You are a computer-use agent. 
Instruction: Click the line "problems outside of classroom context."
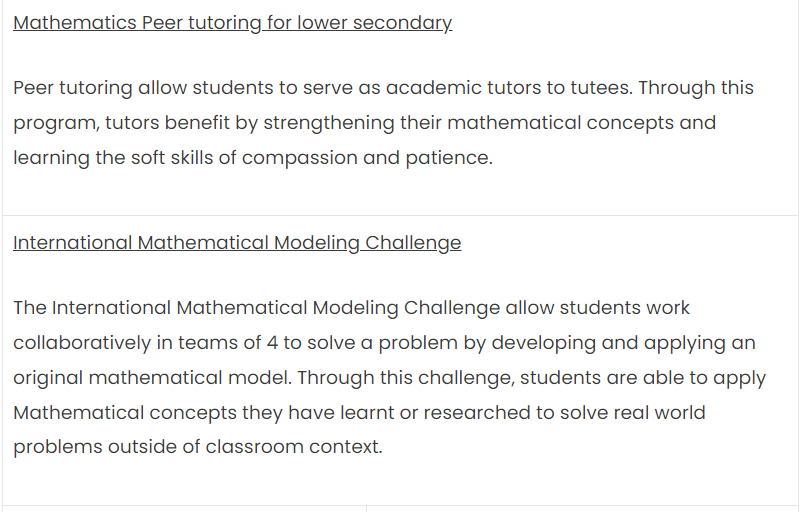click(x=198, y=447)
